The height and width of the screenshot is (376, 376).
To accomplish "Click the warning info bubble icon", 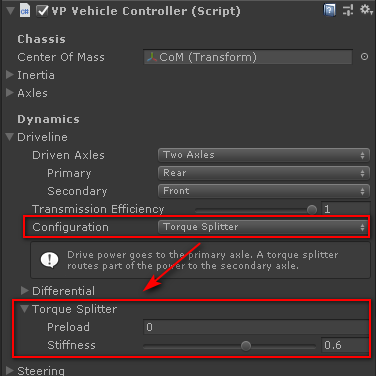I will [x=49, y=260].
